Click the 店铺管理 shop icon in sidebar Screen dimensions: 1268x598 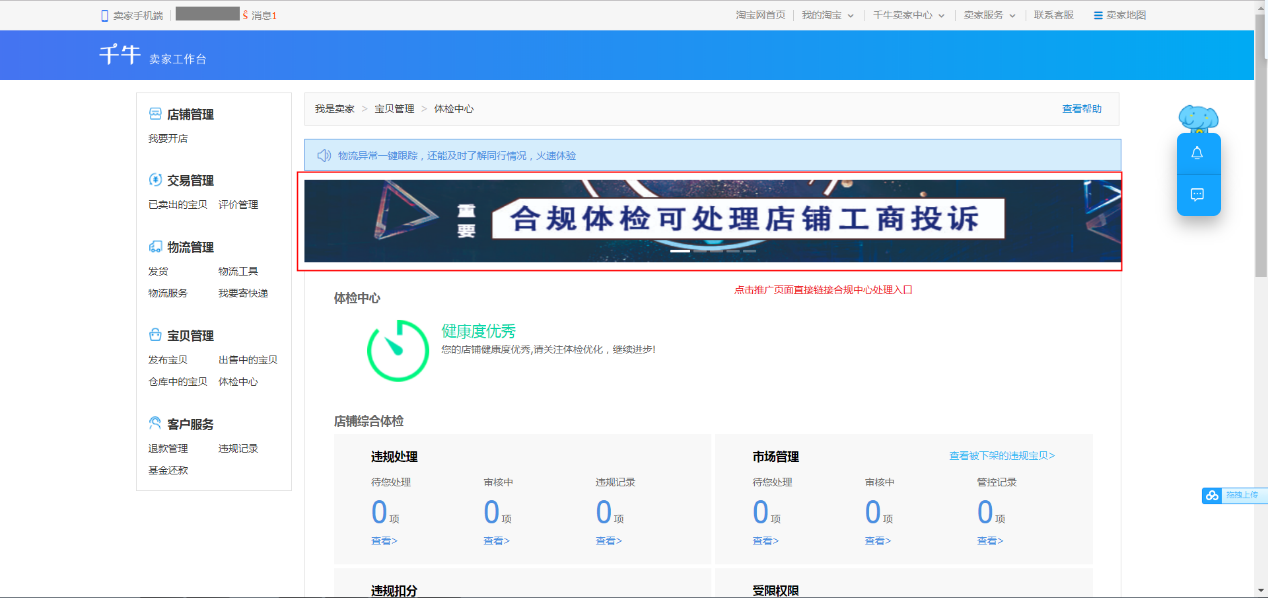tap(155, 114)
